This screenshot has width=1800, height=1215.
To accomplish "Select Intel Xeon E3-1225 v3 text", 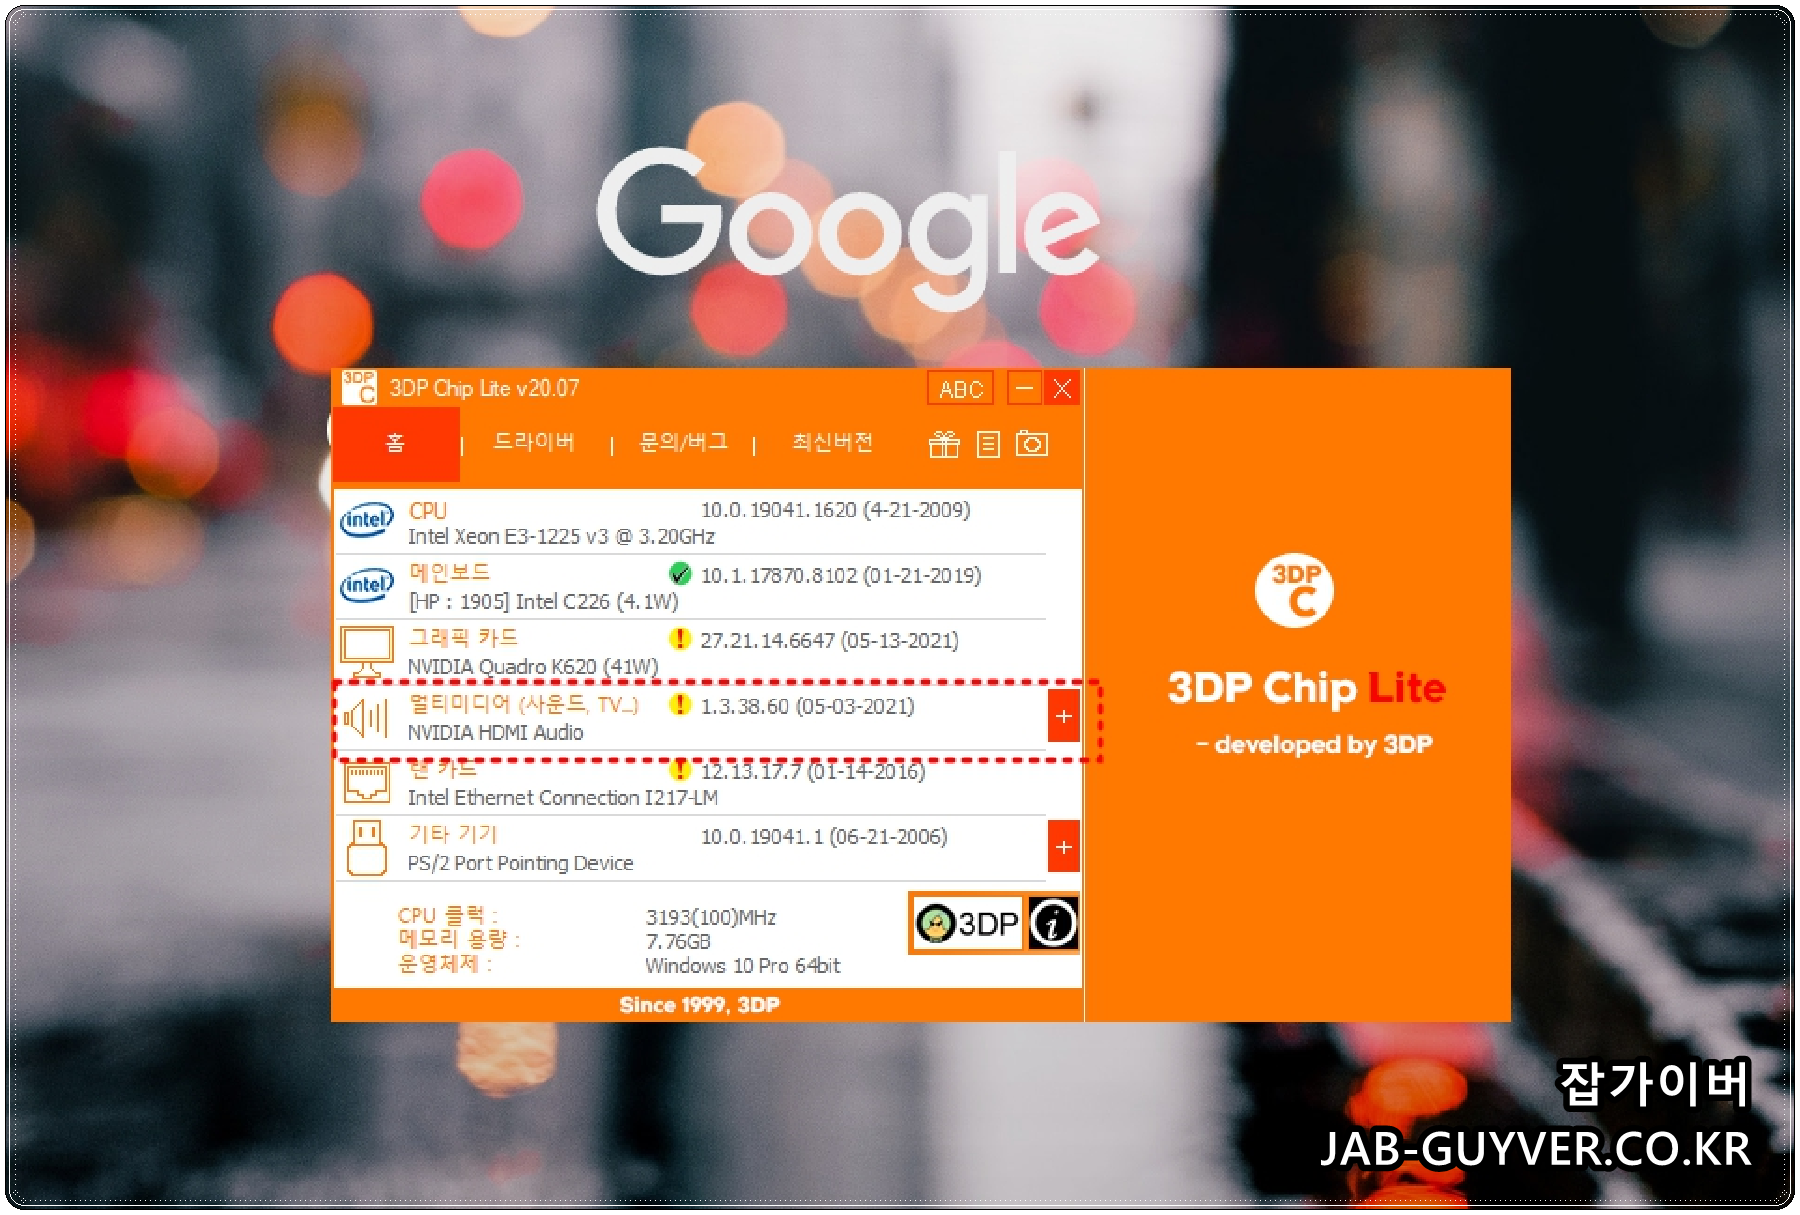I will pyautogui.click(x=561, y=537).
